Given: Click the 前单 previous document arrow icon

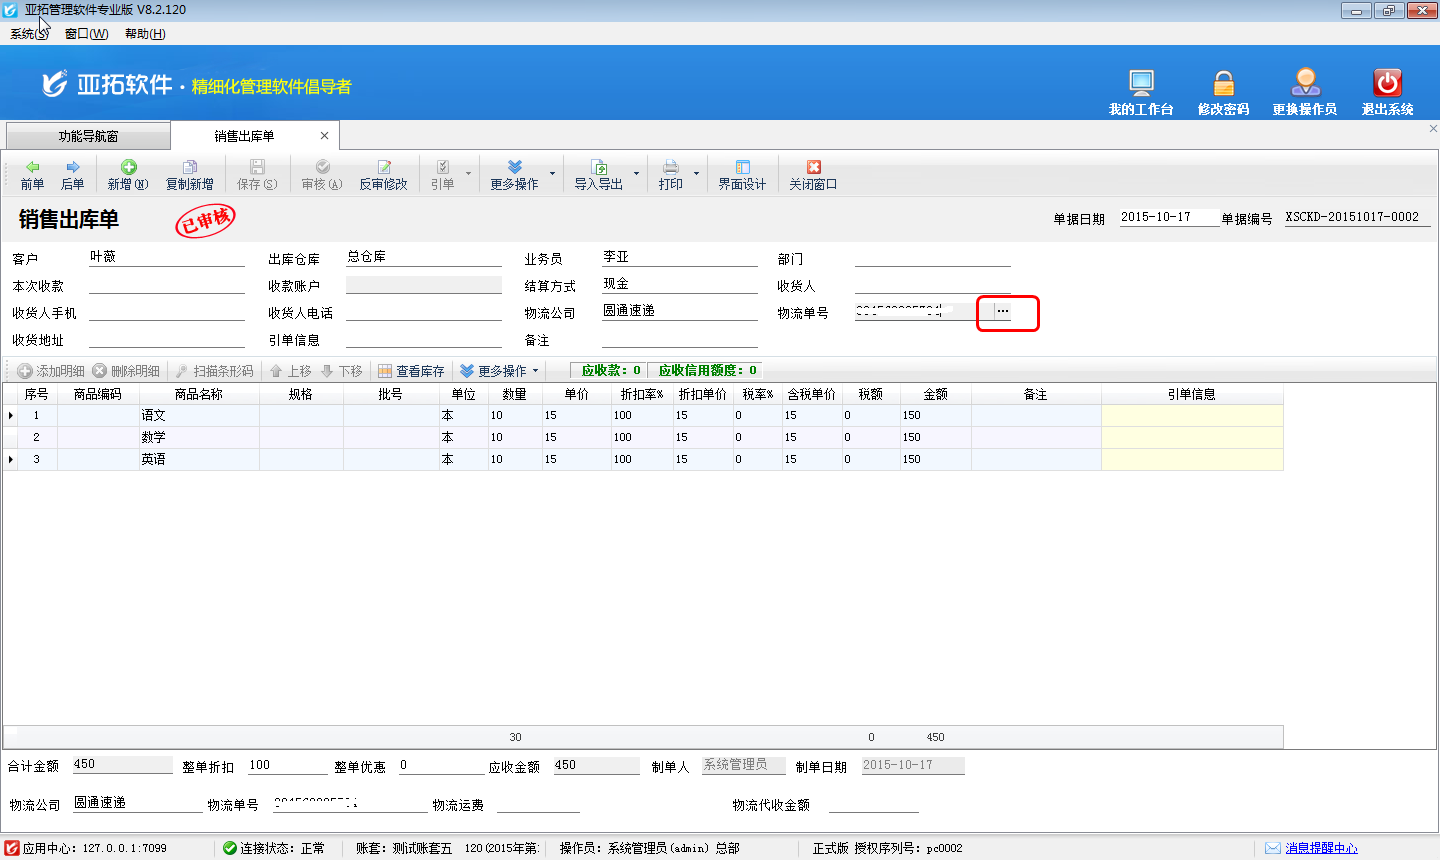Looking at the screenshot, I should [32, 167].
